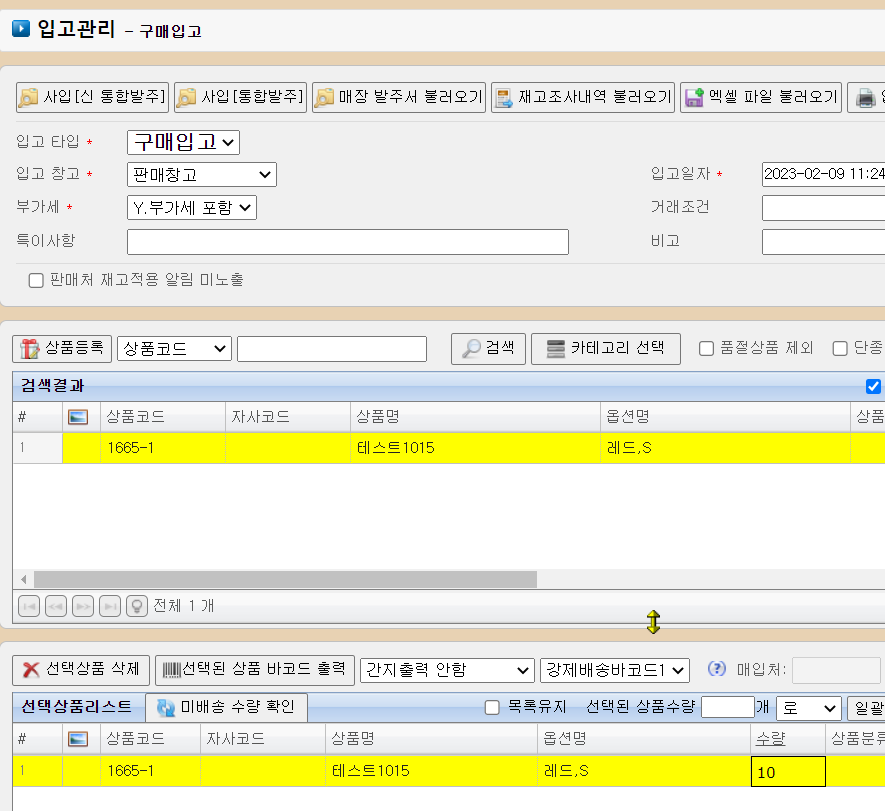
Task: Click the 일괄 apply button
Action: pyautogui.click(x=866, y=708)
